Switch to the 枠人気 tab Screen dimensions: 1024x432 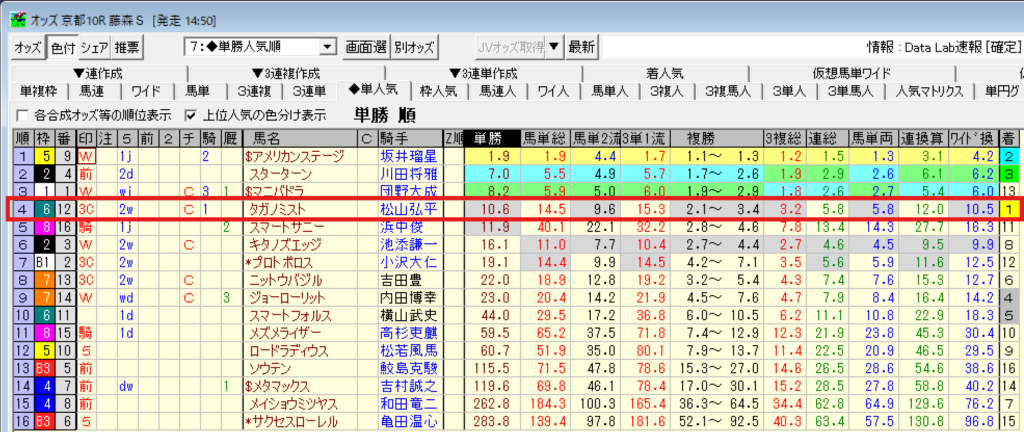[x=438, y=91]
